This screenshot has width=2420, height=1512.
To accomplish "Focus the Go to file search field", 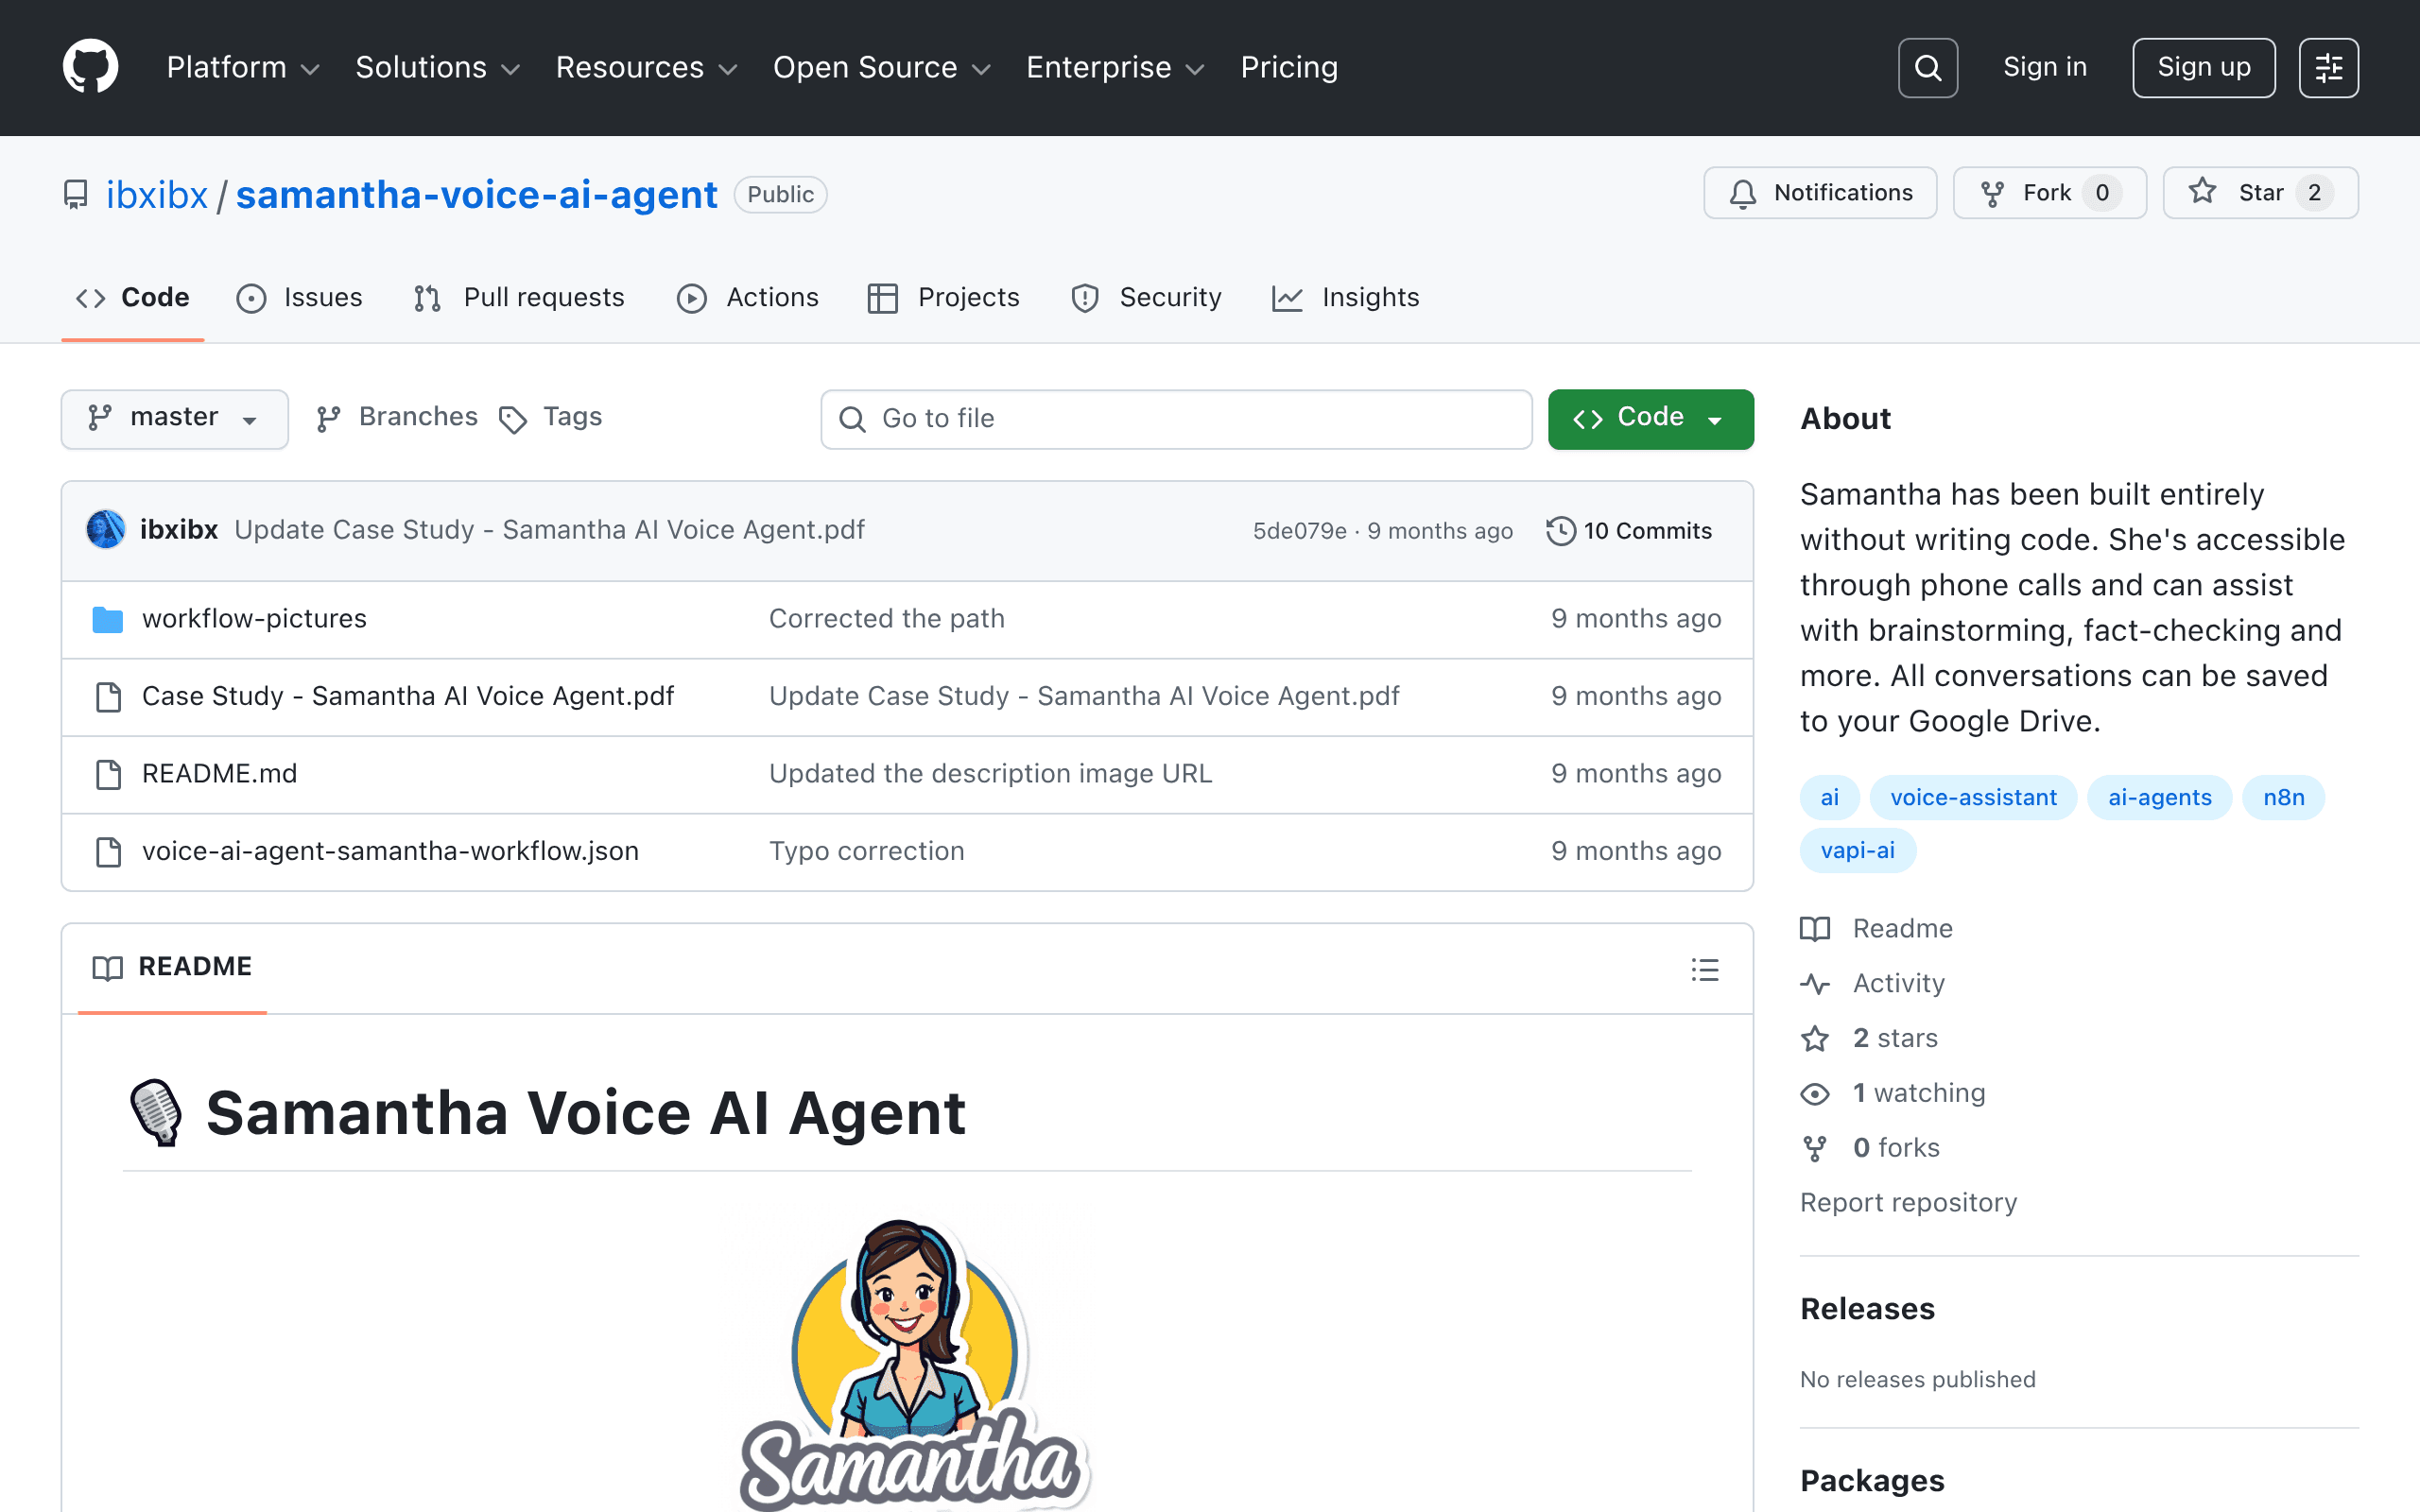I will 1176,419.
